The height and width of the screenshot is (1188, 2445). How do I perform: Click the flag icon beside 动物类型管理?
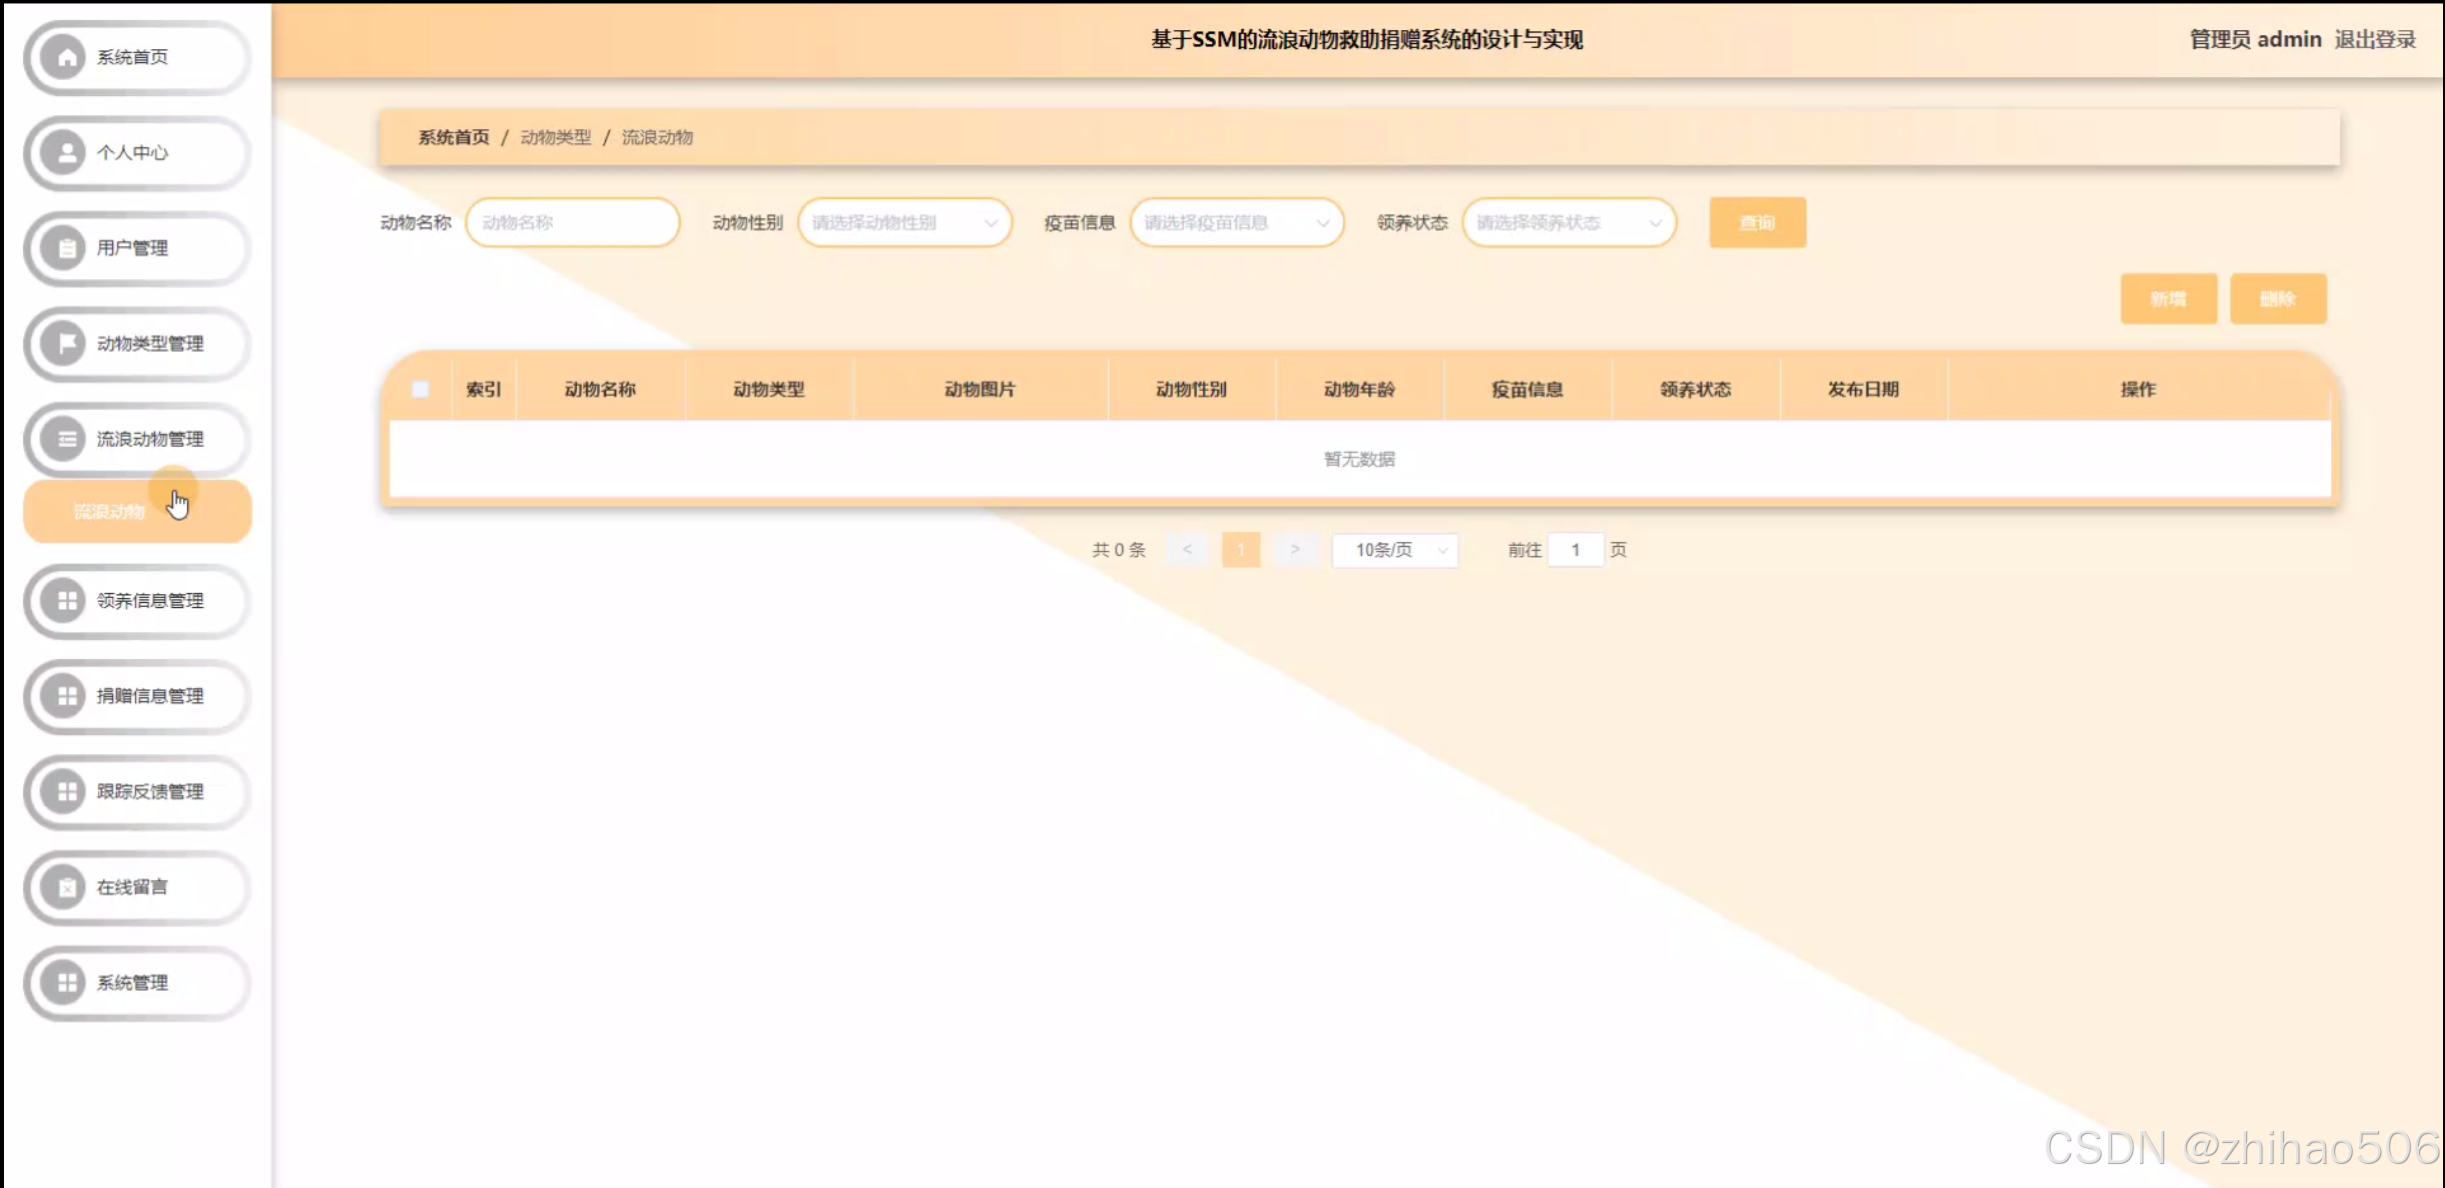point(66,344)
